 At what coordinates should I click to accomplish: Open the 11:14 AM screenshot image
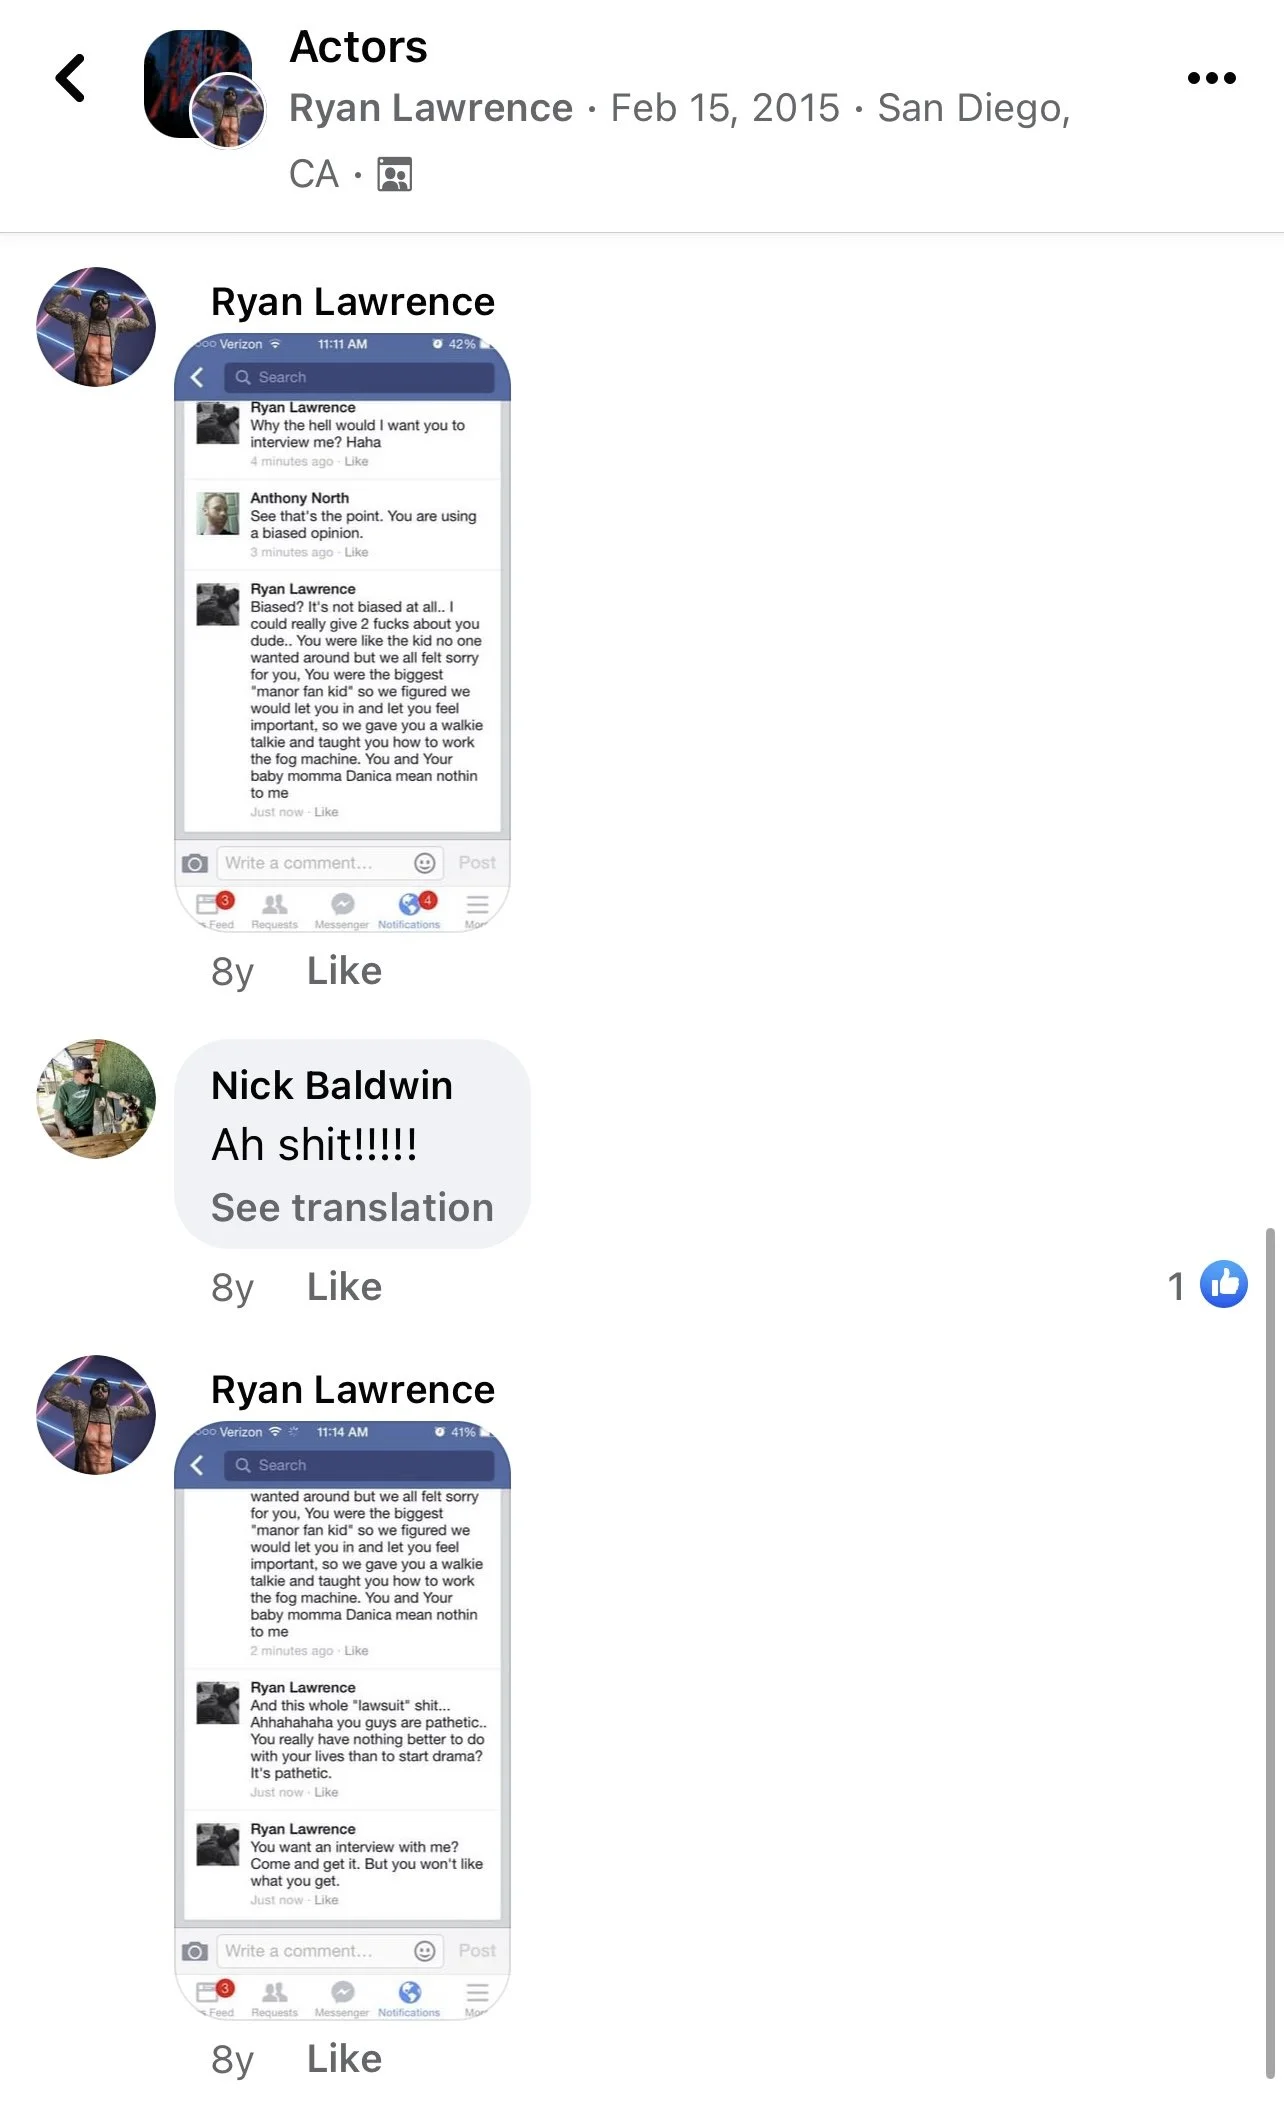pos(342,1720)
